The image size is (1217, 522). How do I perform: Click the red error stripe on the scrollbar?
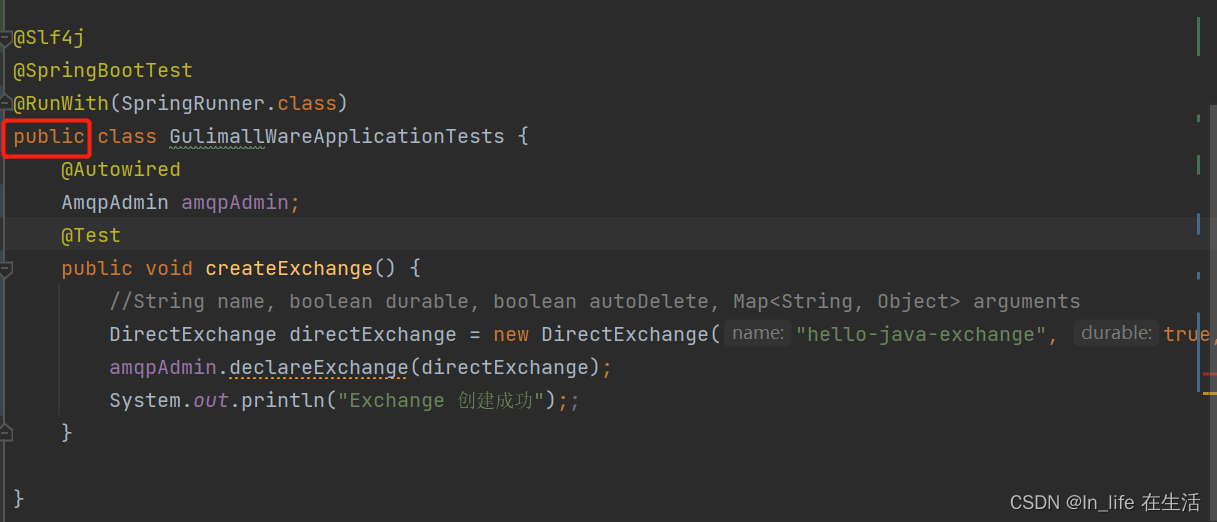pos(1210,374)
